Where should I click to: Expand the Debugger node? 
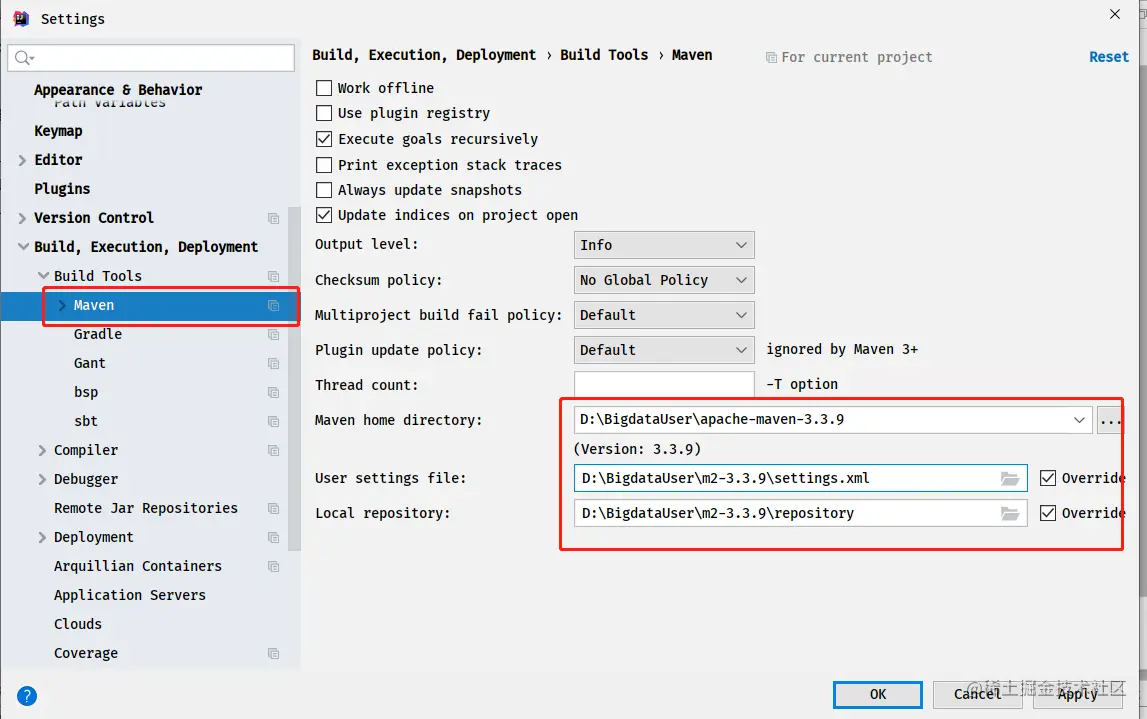pyautogui.click(x=42, y=479)
